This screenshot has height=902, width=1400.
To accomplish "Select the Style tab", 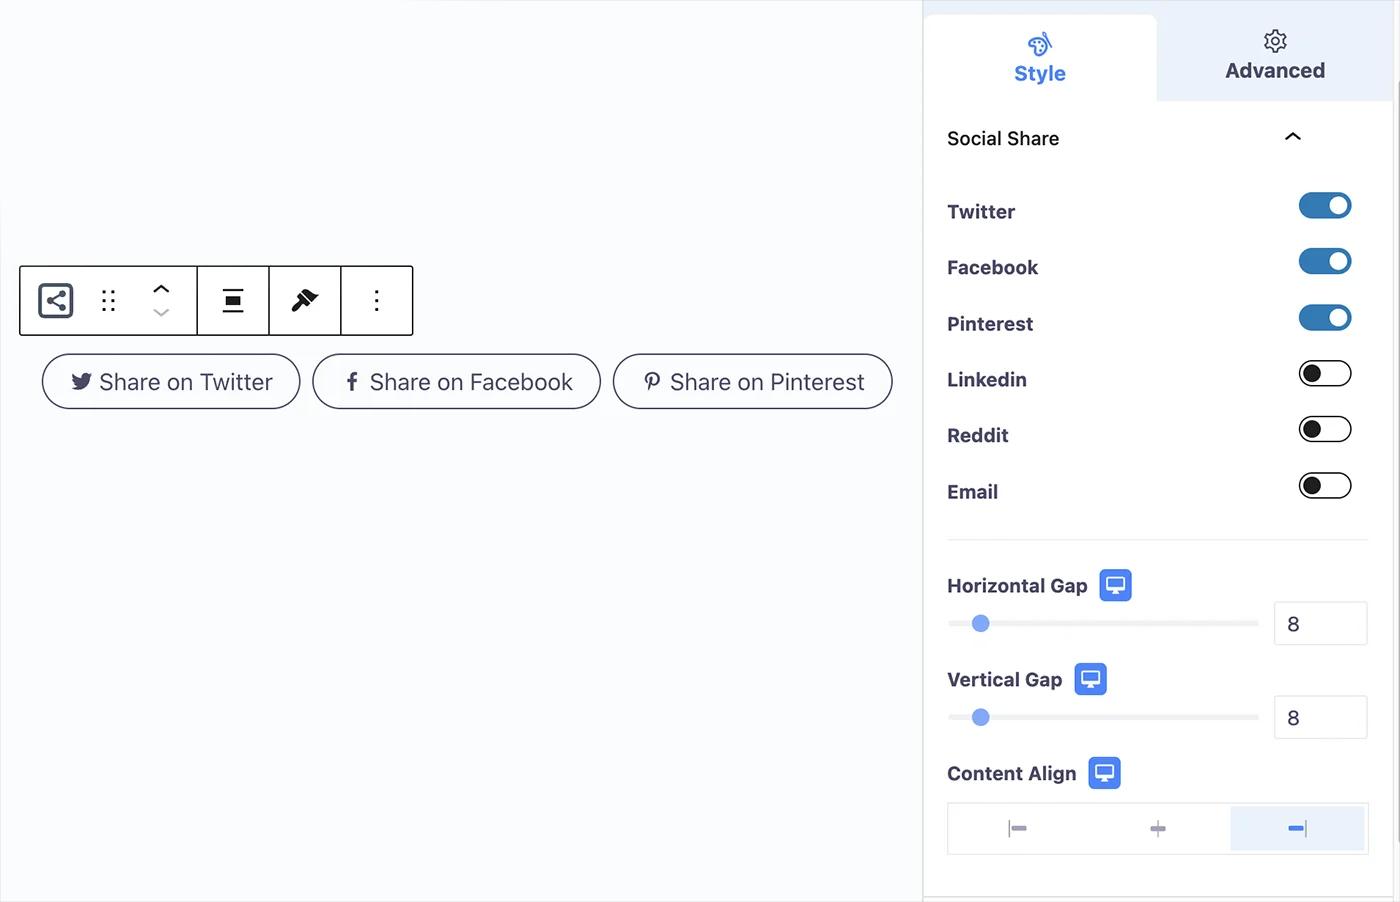I will tap(1039, 57).
